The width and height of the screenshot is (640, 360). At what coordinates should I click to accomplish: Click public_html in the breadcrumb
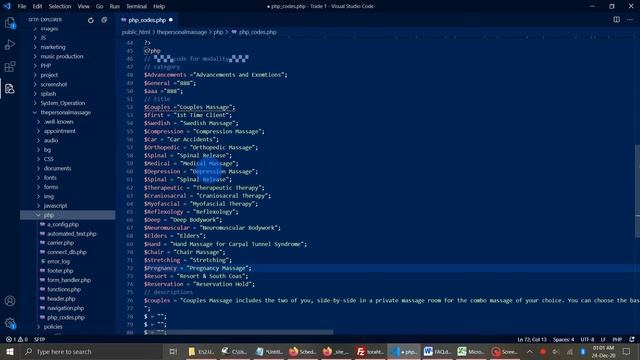point(136,32)
